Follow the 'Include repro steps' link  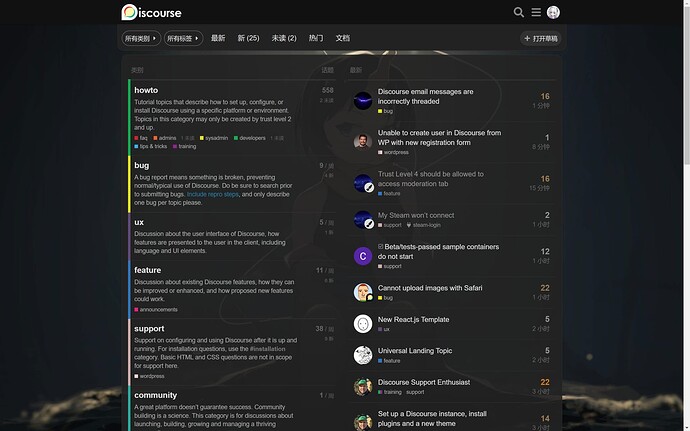tap(213, 194)
